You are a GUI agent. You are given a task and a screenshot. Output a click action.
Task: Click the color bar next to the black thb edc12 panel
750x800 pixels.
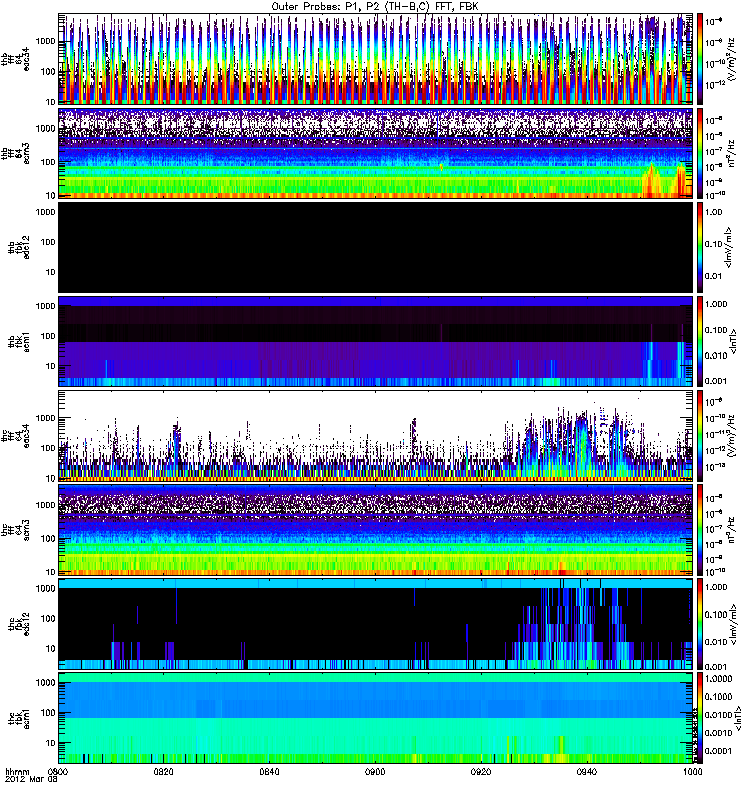pyautogui.click(x=703, y=247)
